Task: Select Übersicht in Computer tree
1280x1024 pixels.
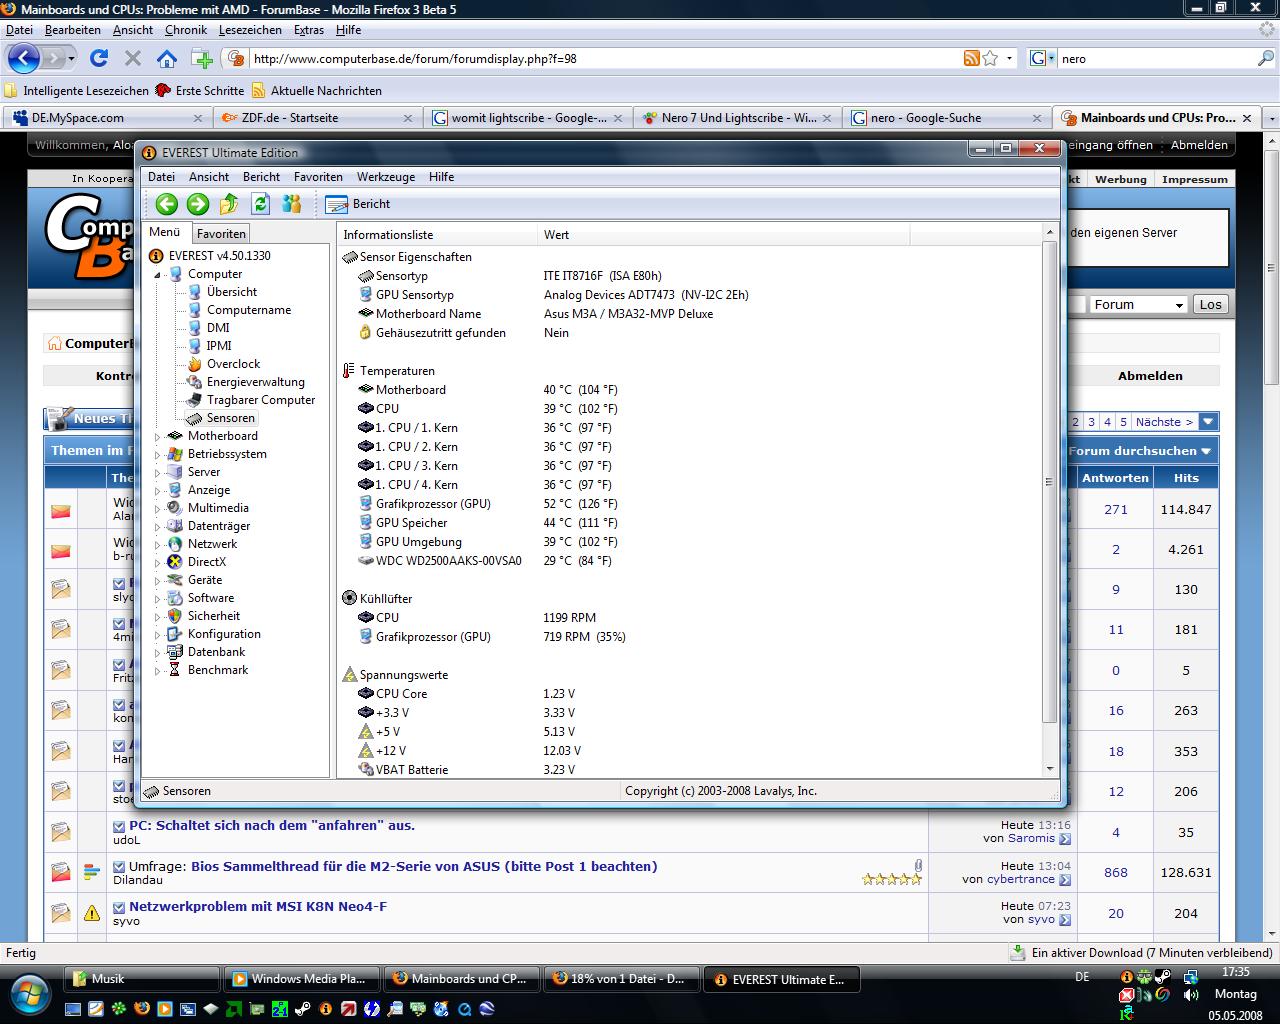Action: pos(231,292)
